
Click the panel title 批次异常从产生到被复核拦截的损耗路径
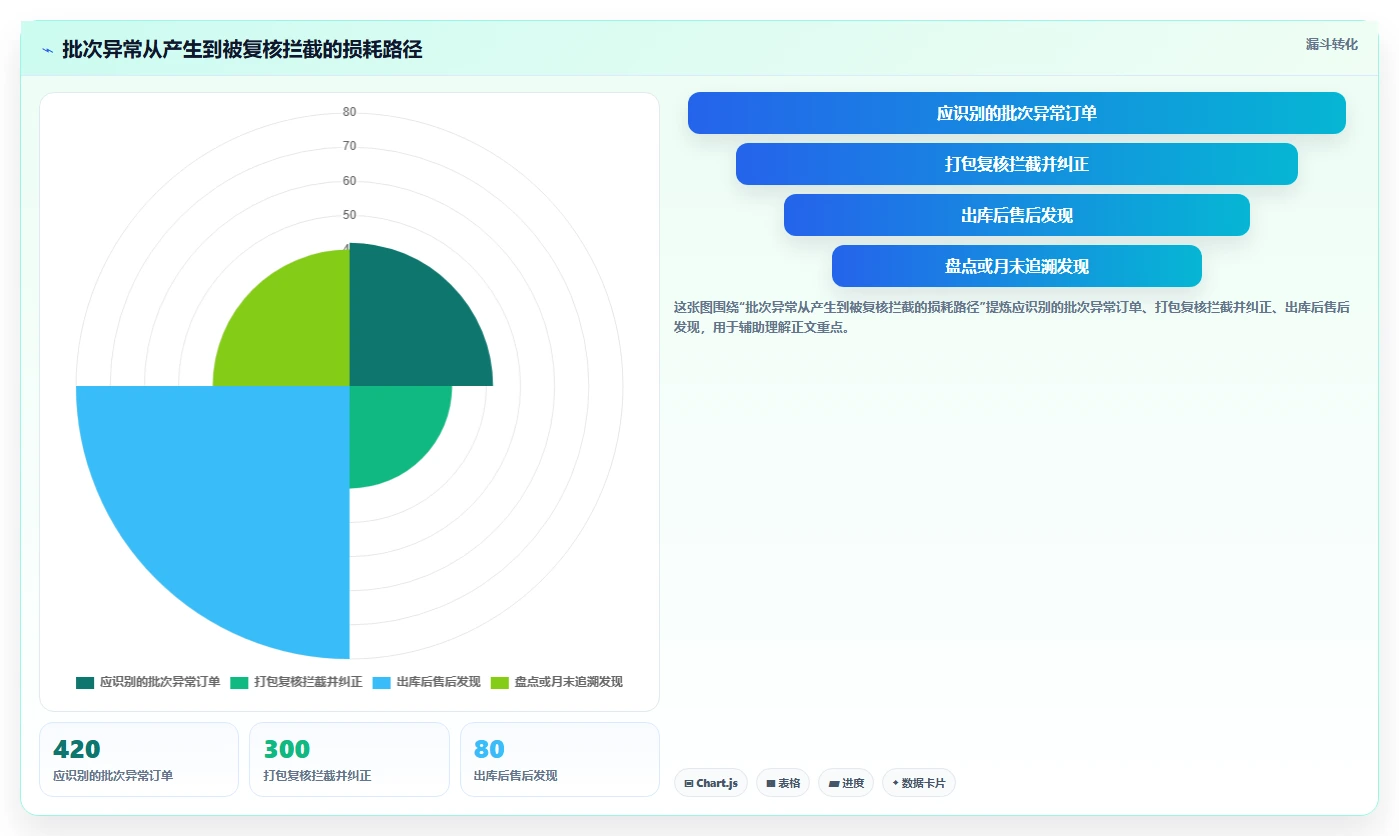(x=242, y=50)
